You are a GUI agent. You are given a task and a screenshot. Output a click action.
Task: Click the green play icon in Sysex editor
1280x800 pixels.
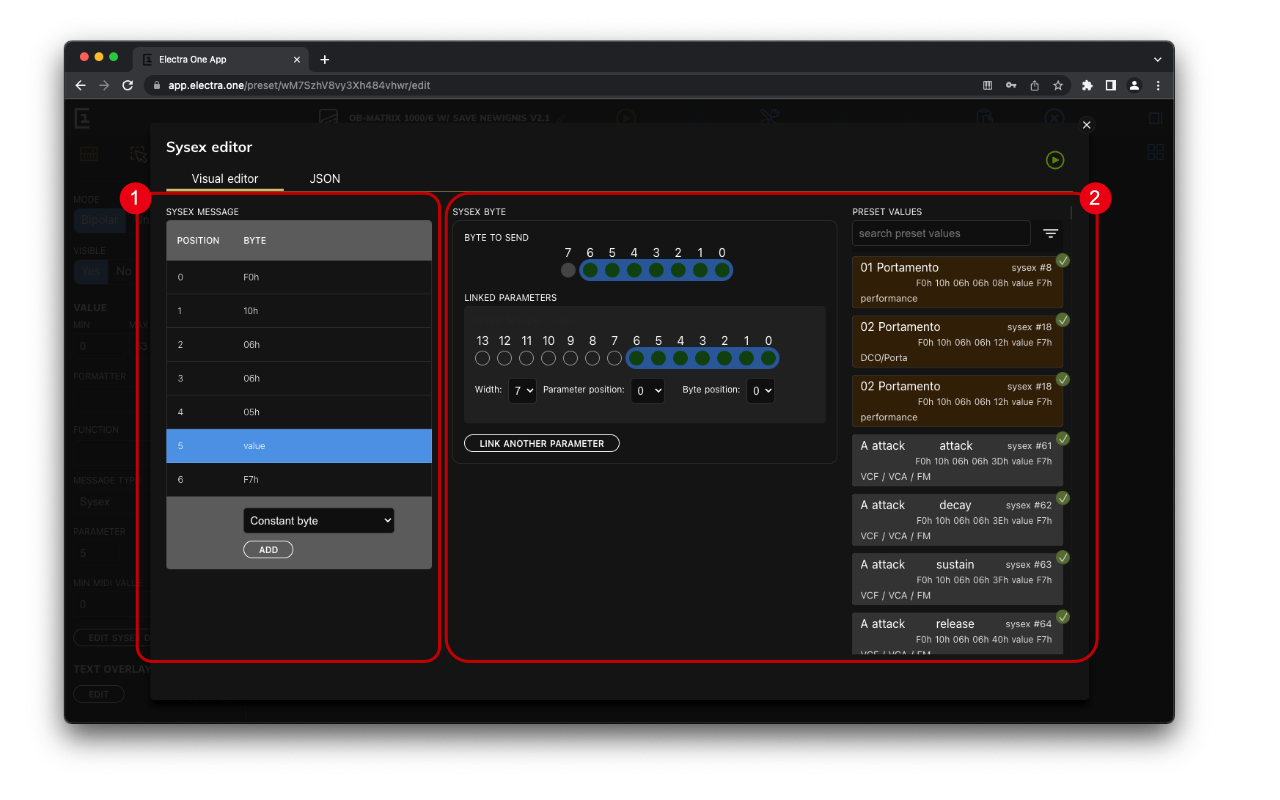[1055, 160]
